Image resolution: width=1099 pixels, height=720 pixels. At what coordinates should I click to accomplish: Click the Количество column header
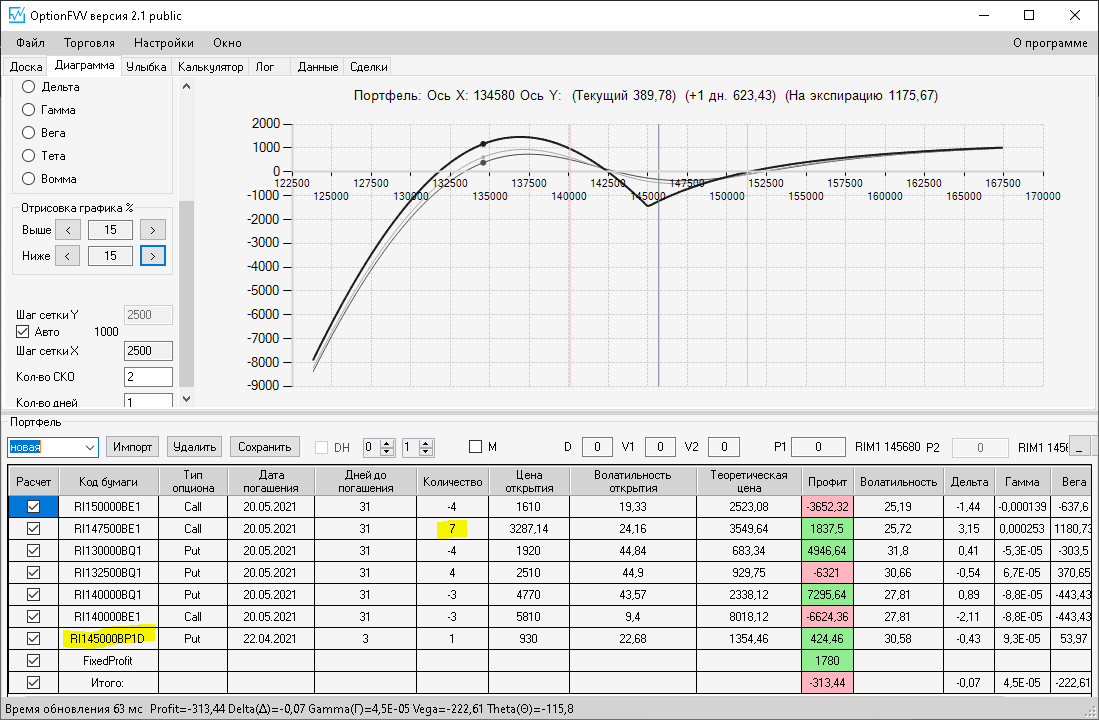point(453,482)
